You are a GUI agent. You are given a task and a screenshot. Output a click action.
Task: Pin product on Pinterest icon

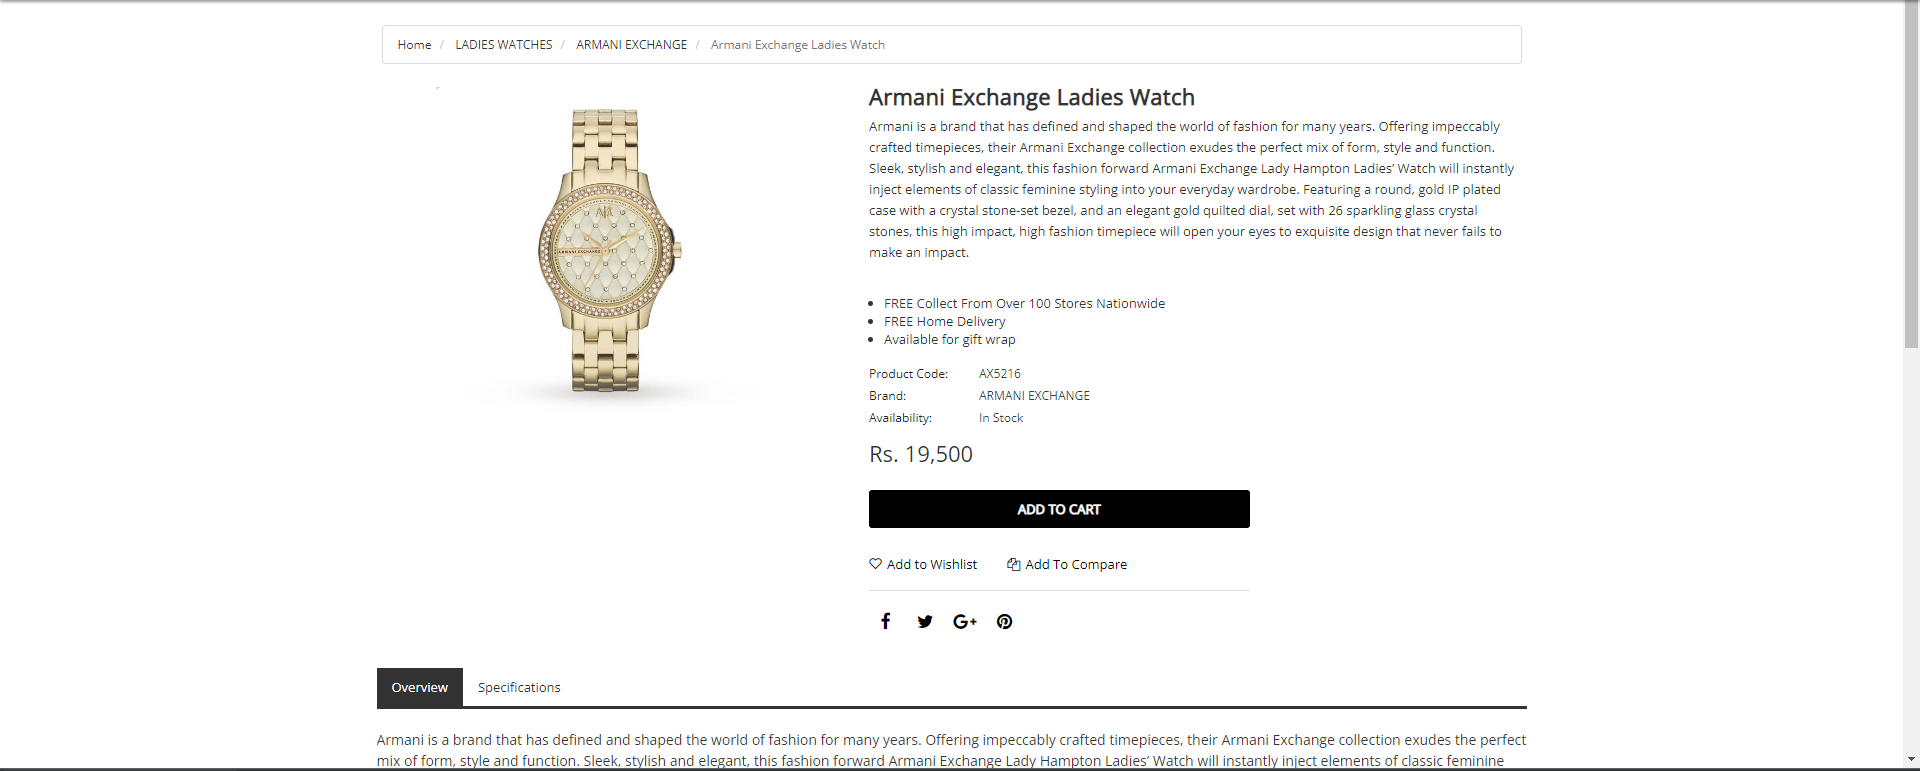1005,622
